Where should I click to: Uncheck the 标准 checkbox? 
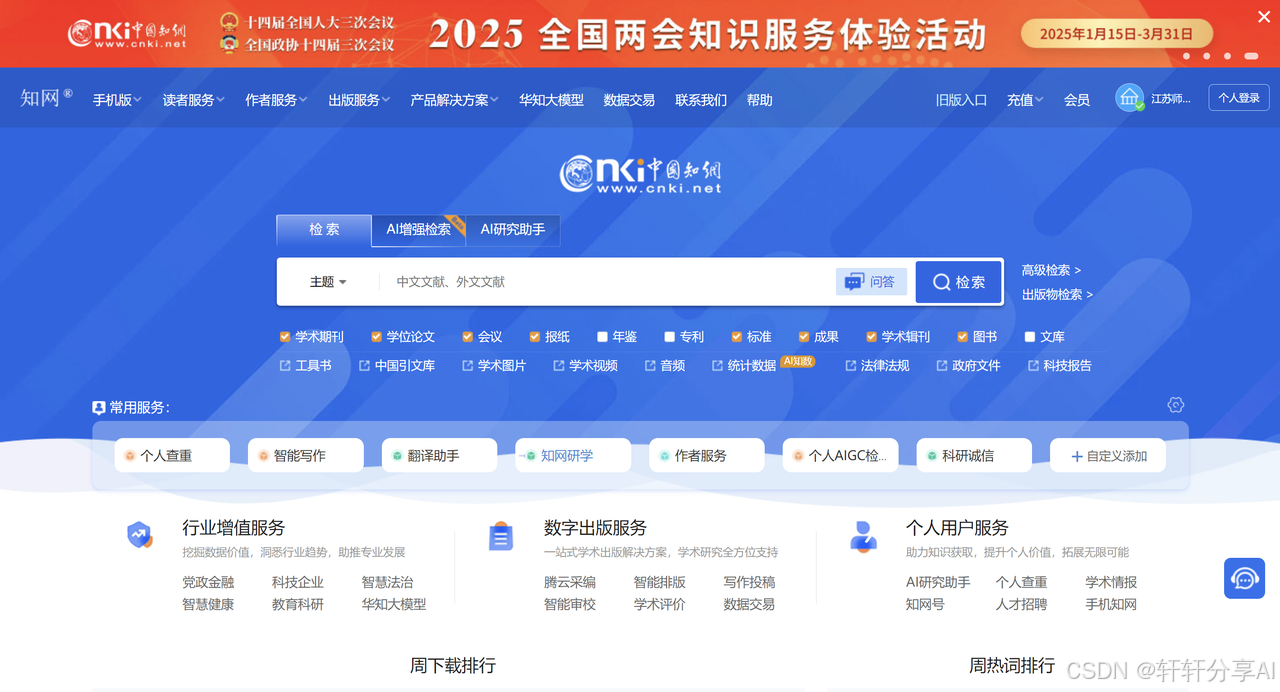click(x=737, y=337)
